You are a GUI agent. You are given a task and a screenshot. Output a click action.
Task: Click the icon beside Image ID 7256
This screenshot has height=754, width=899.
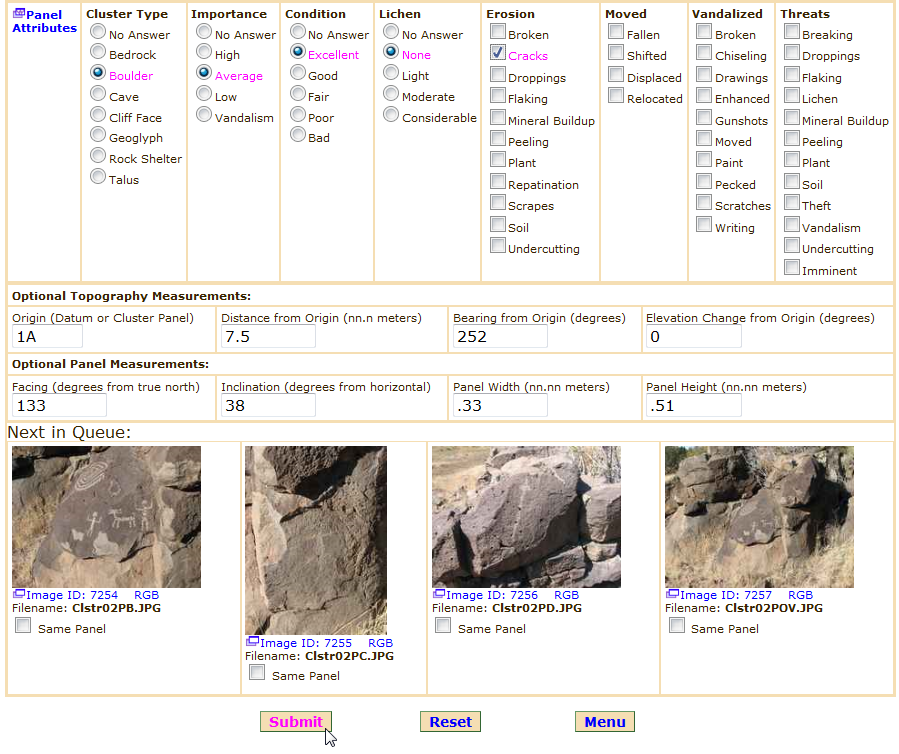point(439,595)
